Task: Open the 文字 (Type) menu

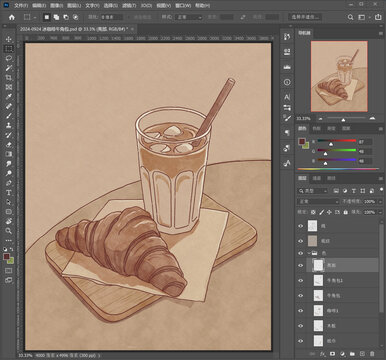Action: [92, 6]
